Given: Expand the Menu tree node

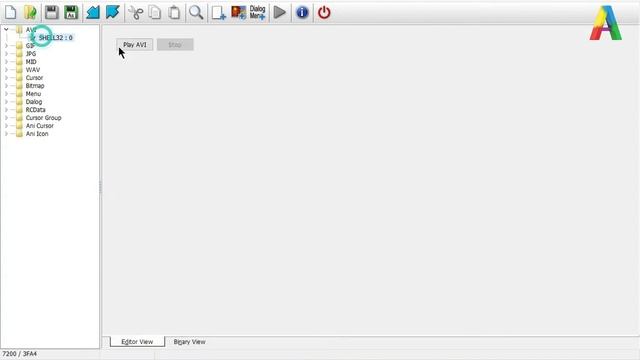Looking at the screenshot, I should pyautogui.click(x=6, y=94).
